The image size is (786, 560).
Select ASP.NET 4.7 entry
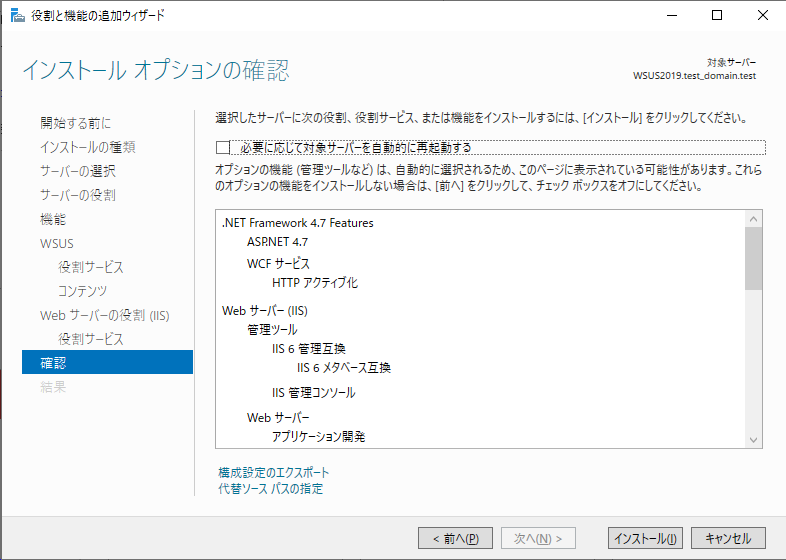point(277,242)
